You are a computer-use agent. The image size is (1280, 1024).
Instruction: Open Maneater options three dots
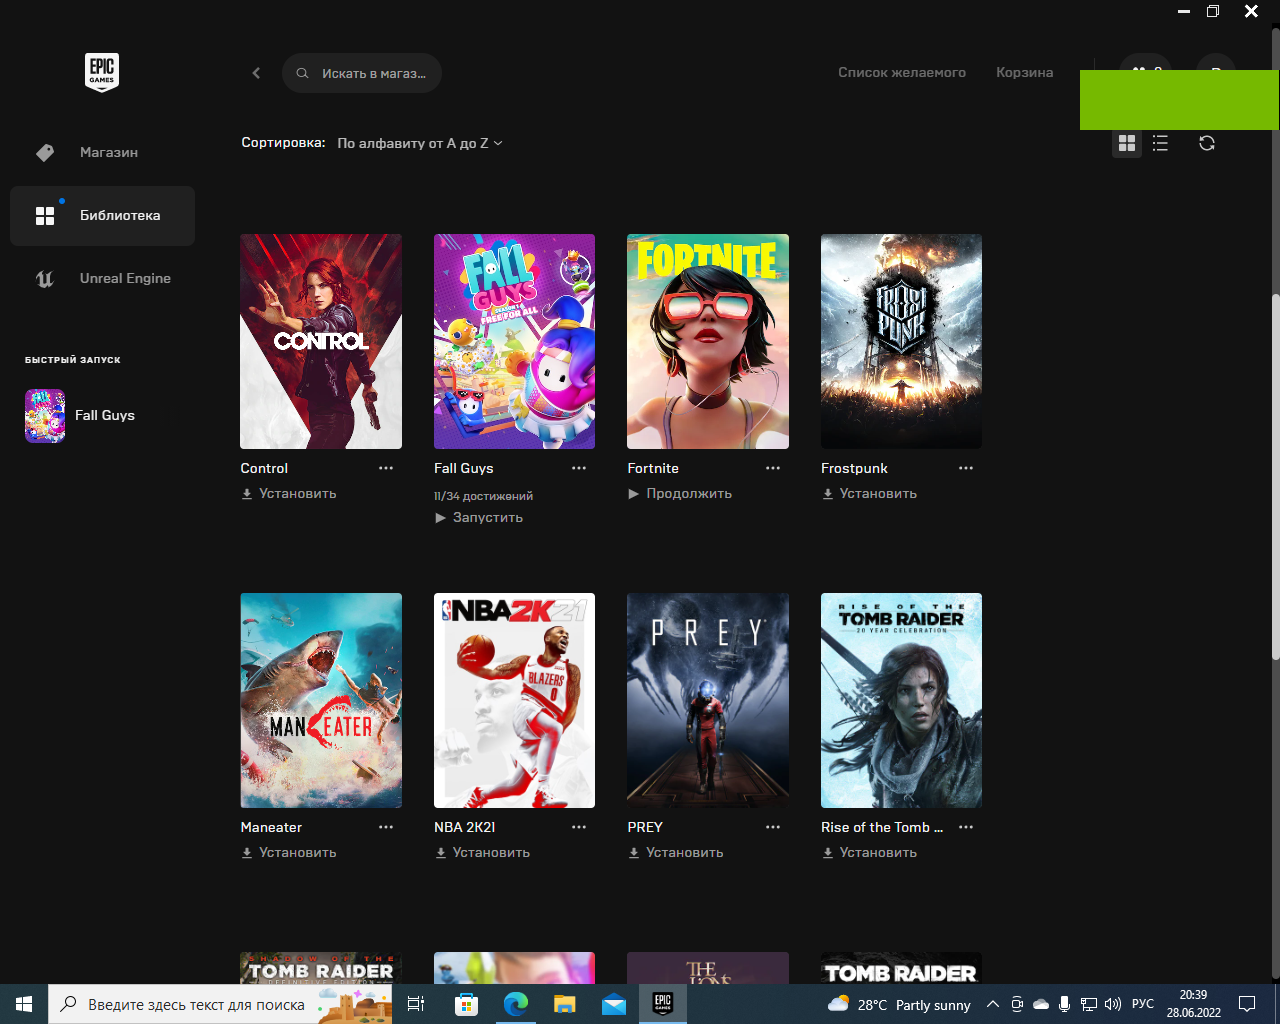click(386, 827)
